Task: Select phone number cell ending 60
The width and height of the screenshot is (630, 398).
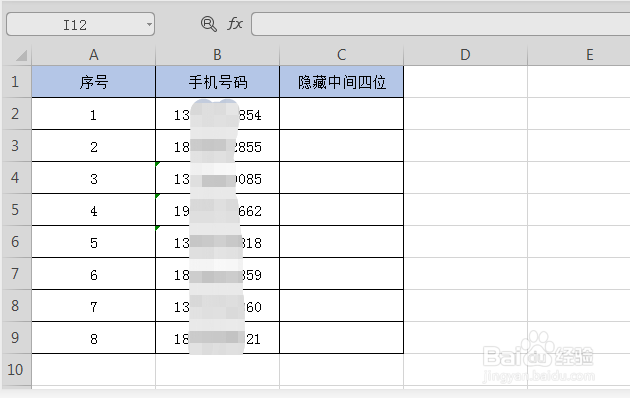Action: 217,306
